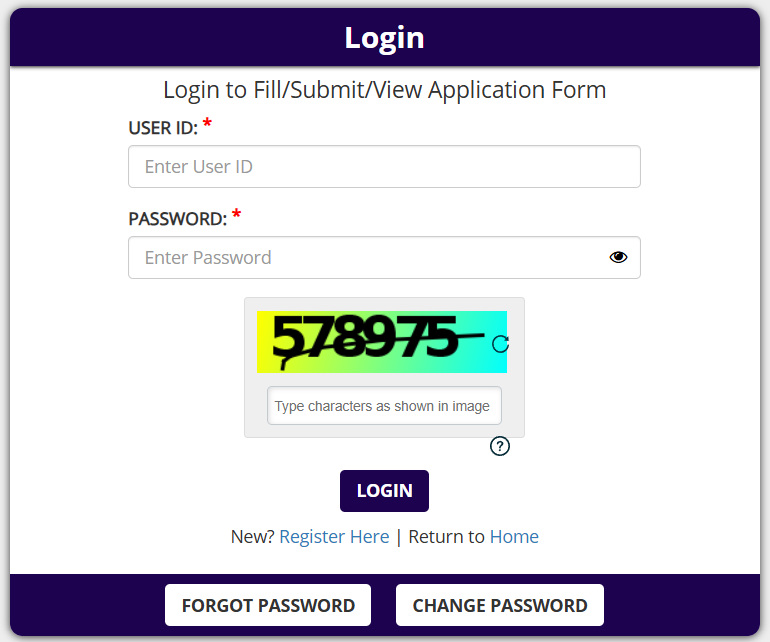770x642 pixels.
Task: Click the Login header title
Action: click(385, 38)
